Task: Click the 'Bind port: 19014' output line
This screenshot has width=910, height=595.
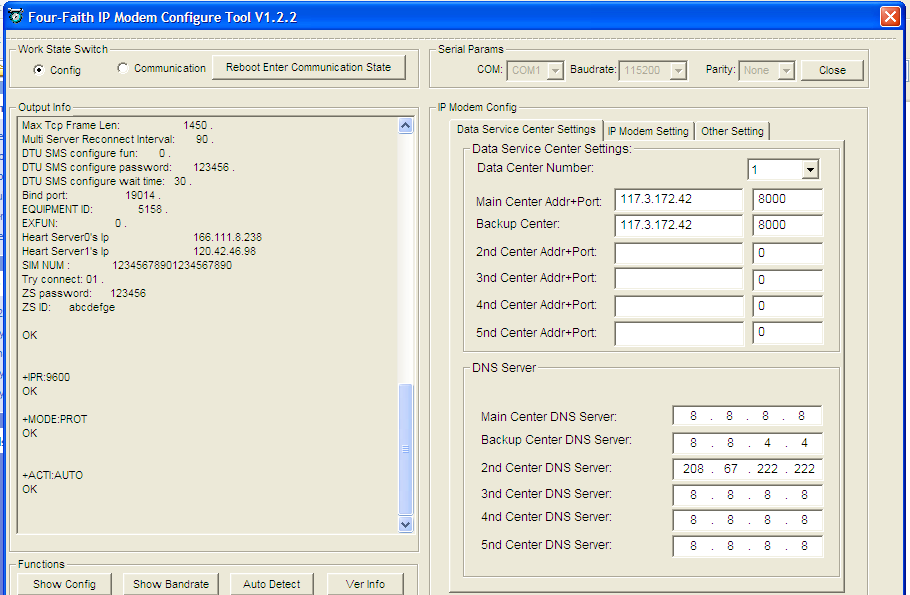Action: (91, 196)
